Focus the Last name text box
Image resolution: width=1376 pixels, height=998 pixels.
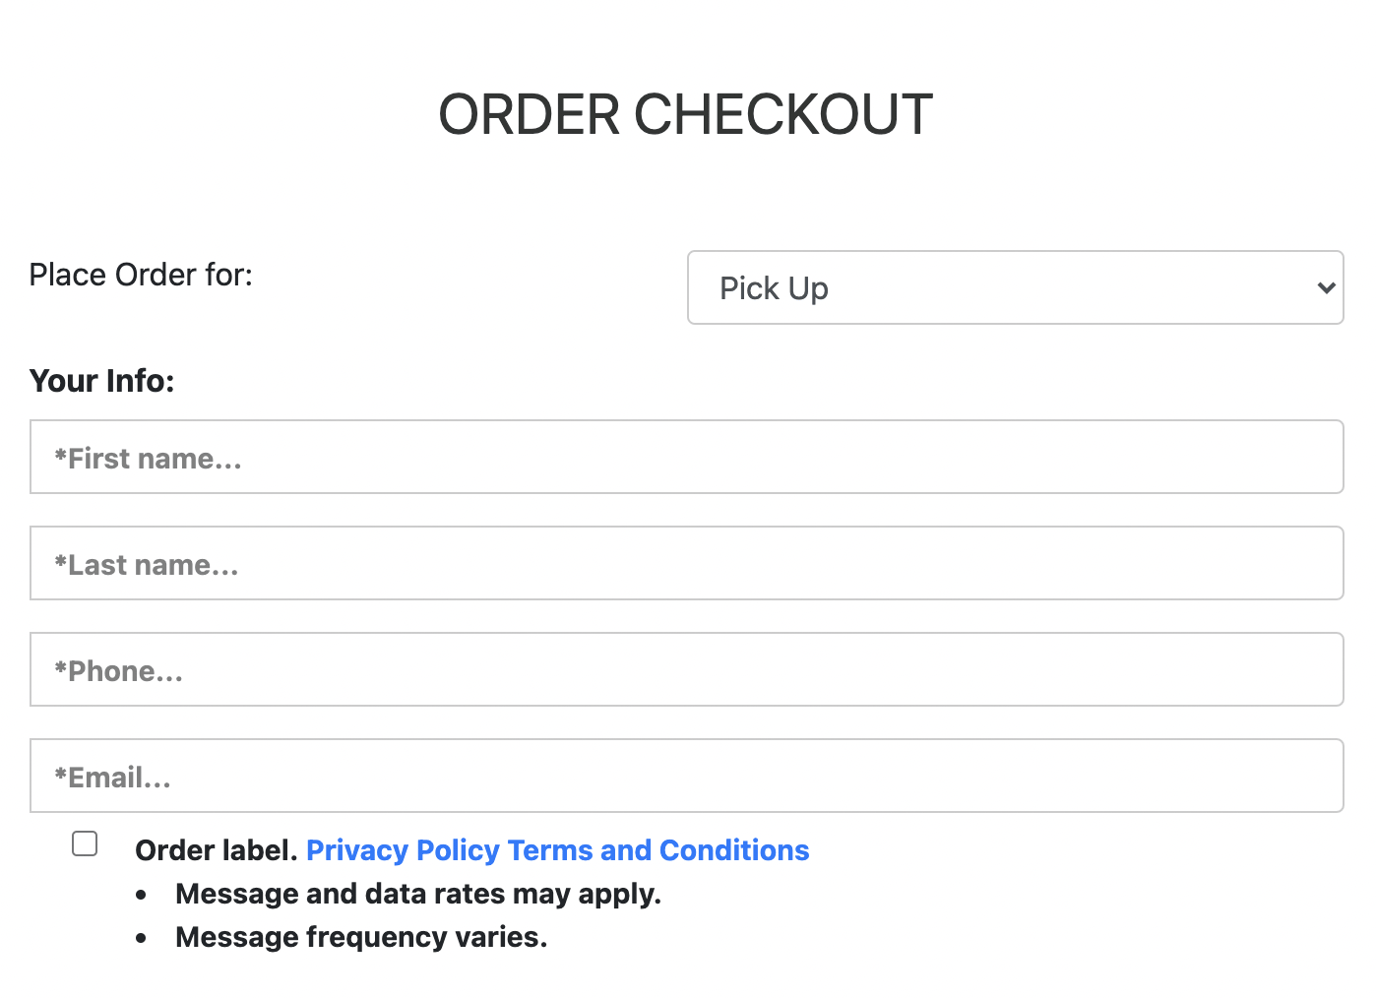point(686,563)
